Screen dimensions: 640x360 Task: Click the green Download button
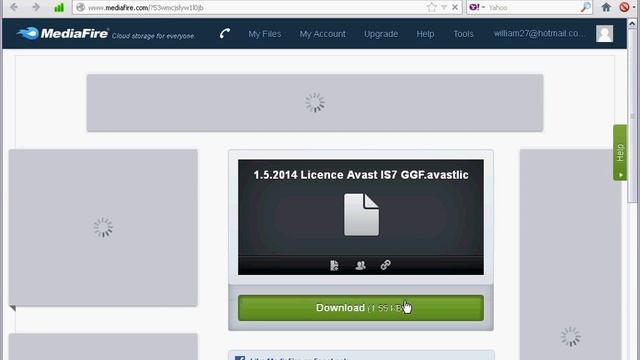(x=361, y=308)
